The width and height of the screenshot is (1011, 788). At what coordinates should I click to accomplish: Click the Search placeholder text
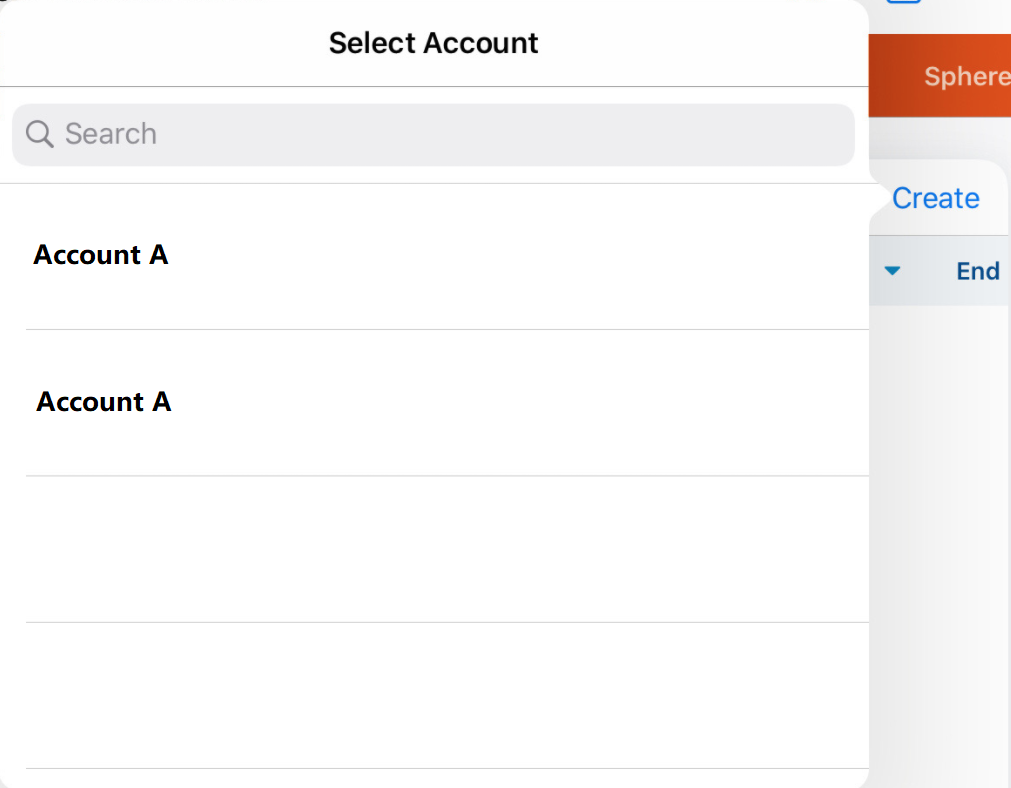click(x=111, y=134)
